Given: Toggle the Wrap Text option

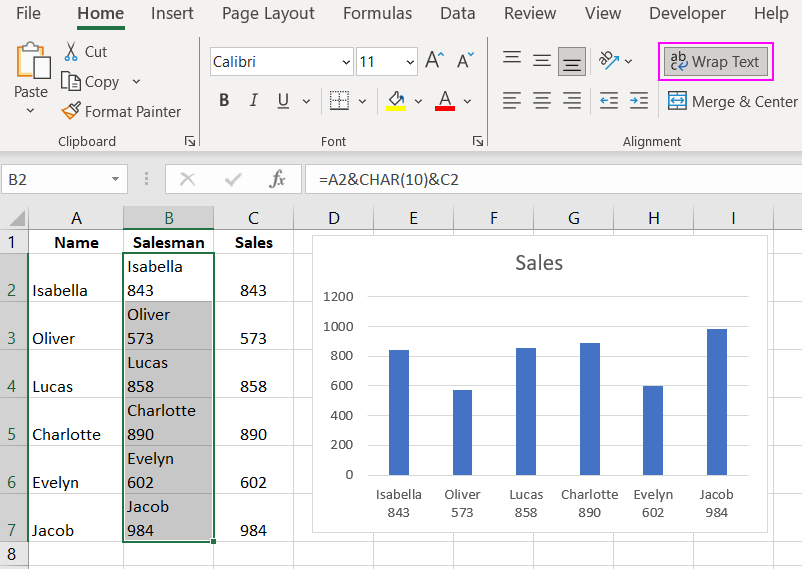Looking at the screenshot, I should pos(715,62).
